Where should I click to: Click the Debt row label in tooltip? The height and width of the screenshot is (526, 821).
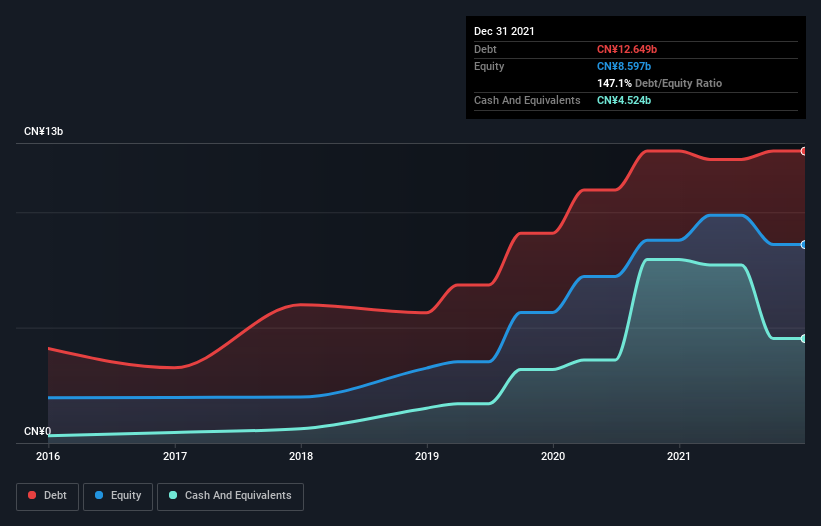[485, 49]
